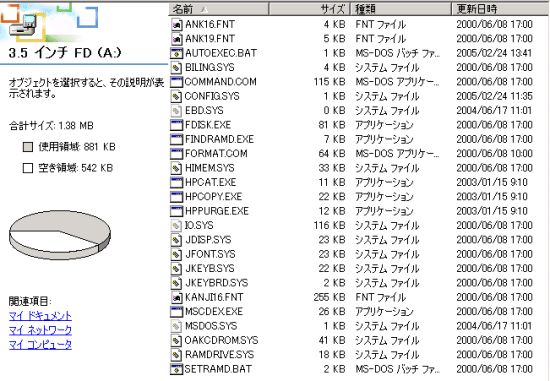Click the FDISK.EXE application icon
Screen dimensions: 550x381
[x=176, y=125]
